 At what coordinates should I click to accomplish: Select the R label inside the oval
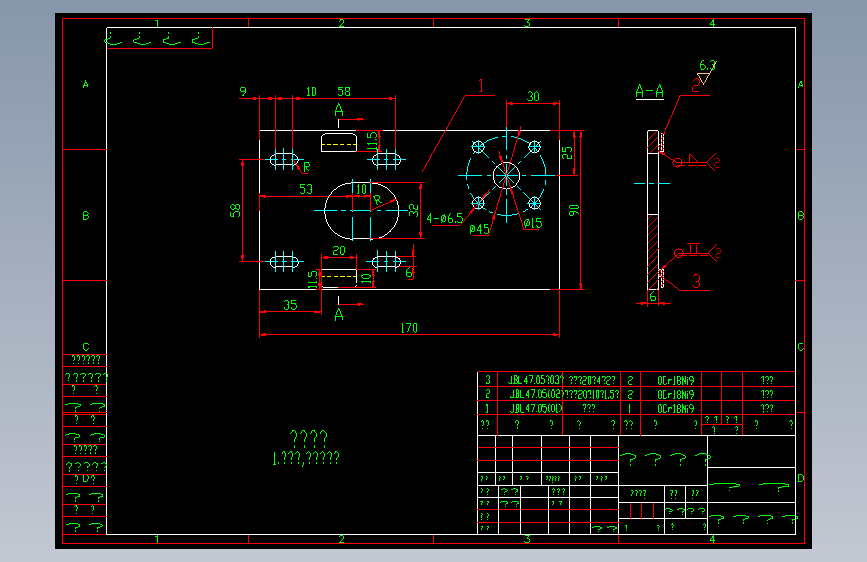pyautogui.click(x=377, y=200)
